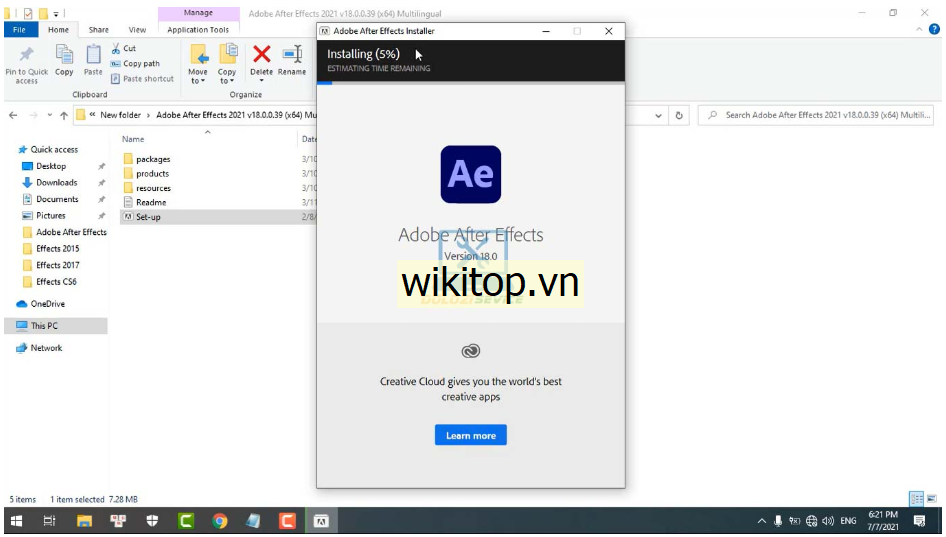Click the green Camtasia taskbar icon

[x=186, y=521]
